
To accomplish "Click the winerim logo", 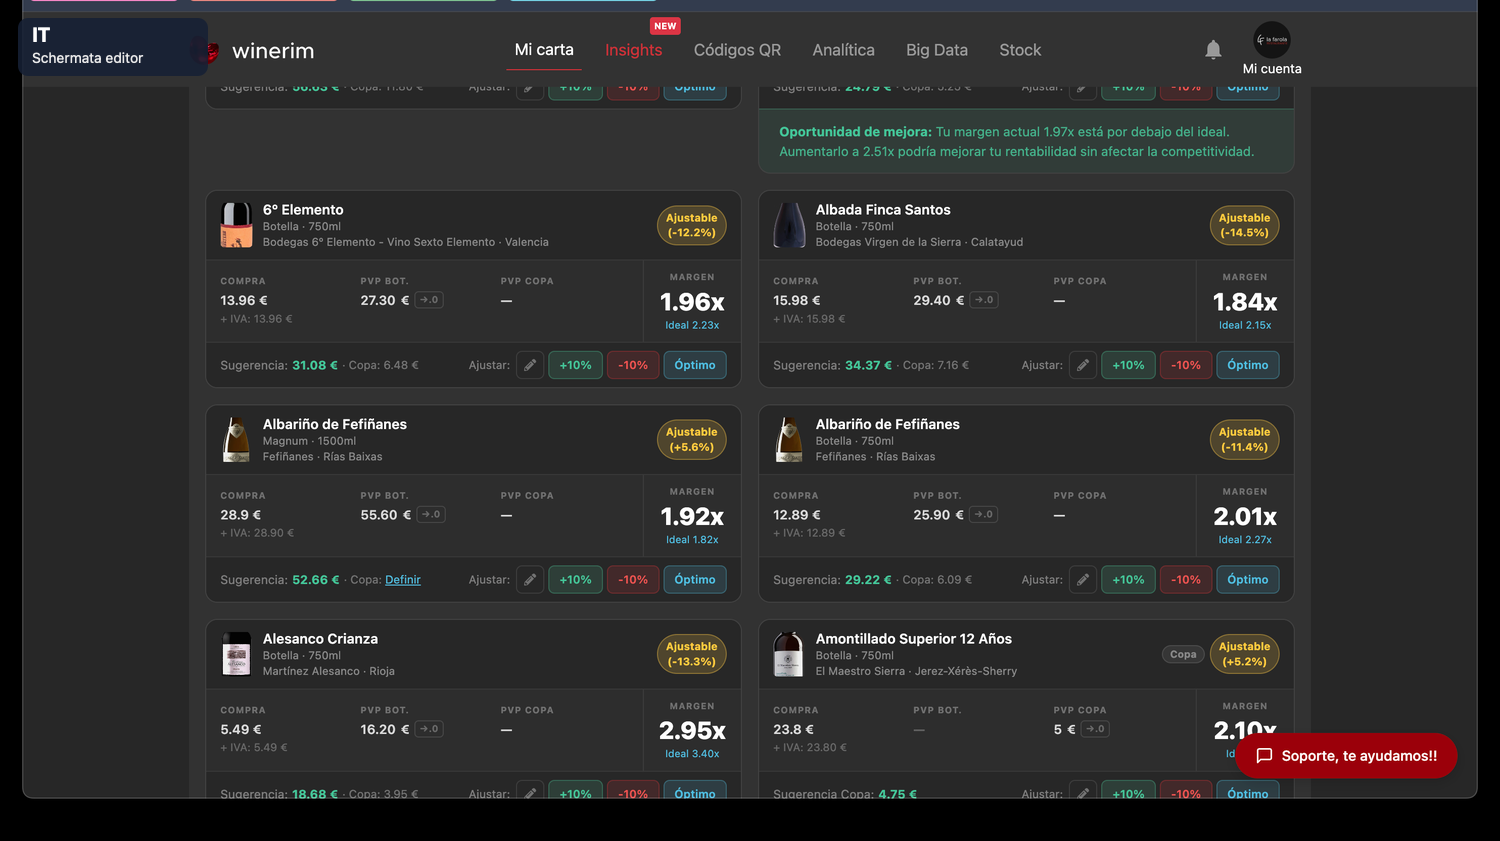I will [263, 51].
